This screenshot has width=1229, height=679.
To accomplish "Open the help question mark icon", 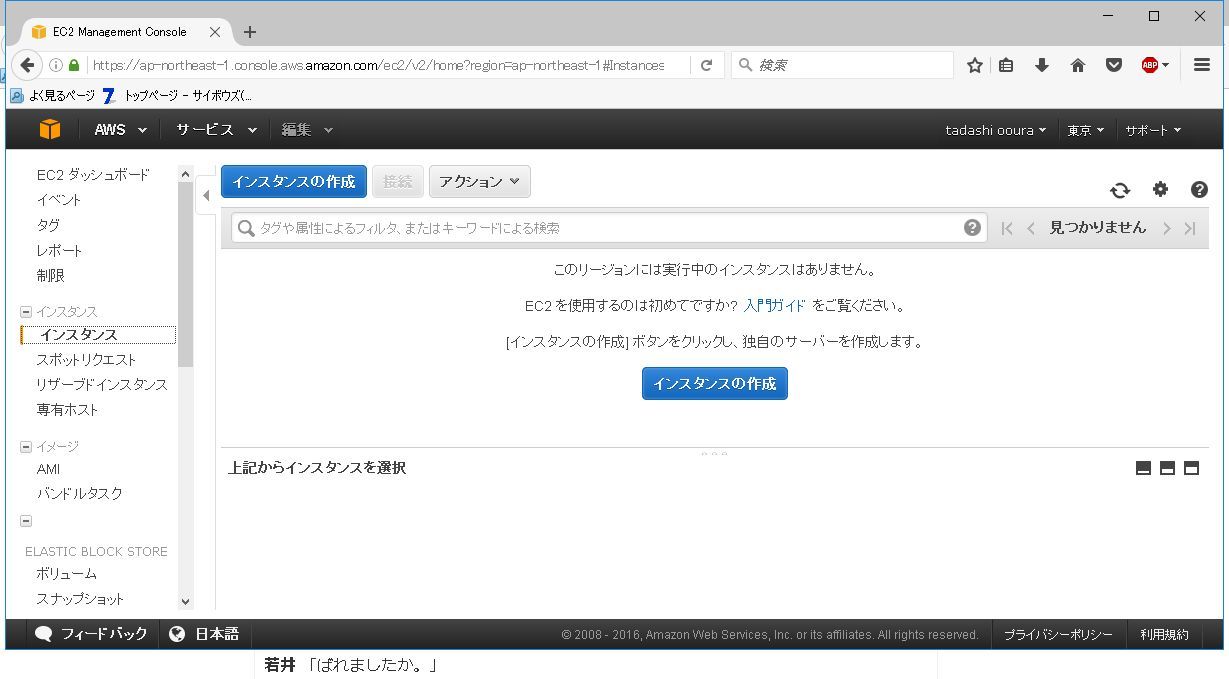I will pos(1199,190).
